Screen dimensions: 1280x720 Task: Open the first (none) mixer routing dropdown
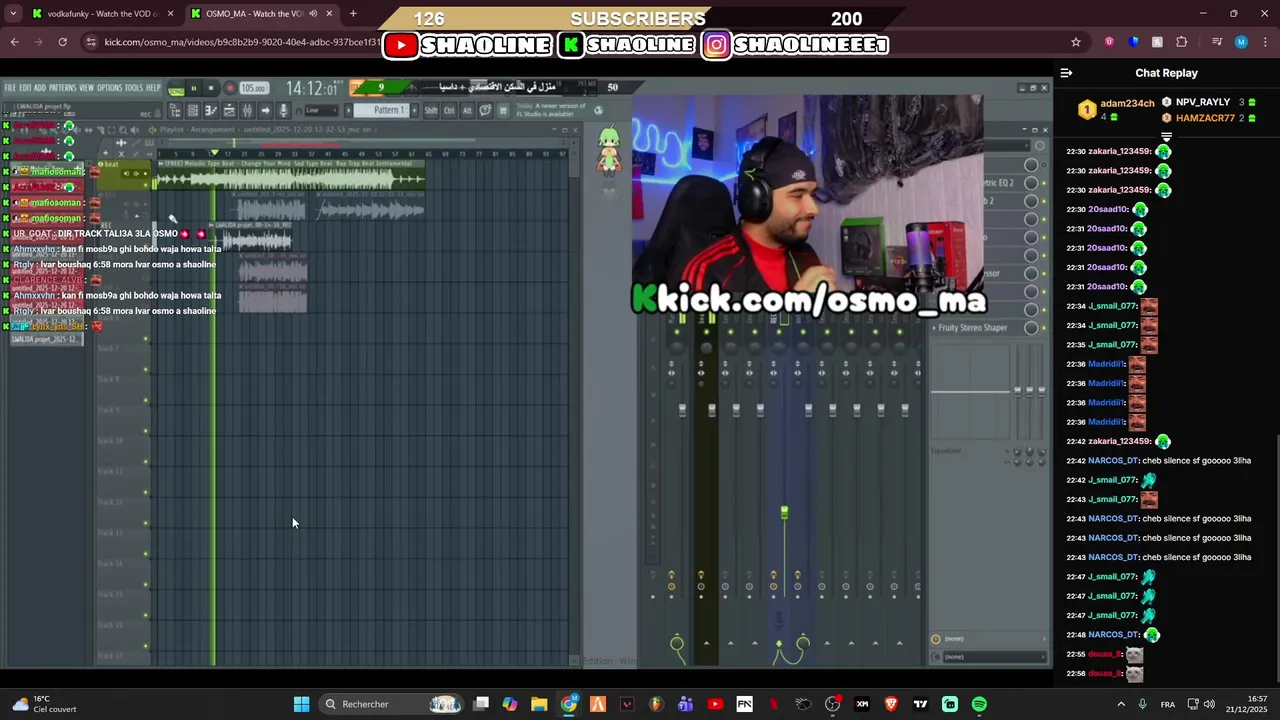point(987,639)
